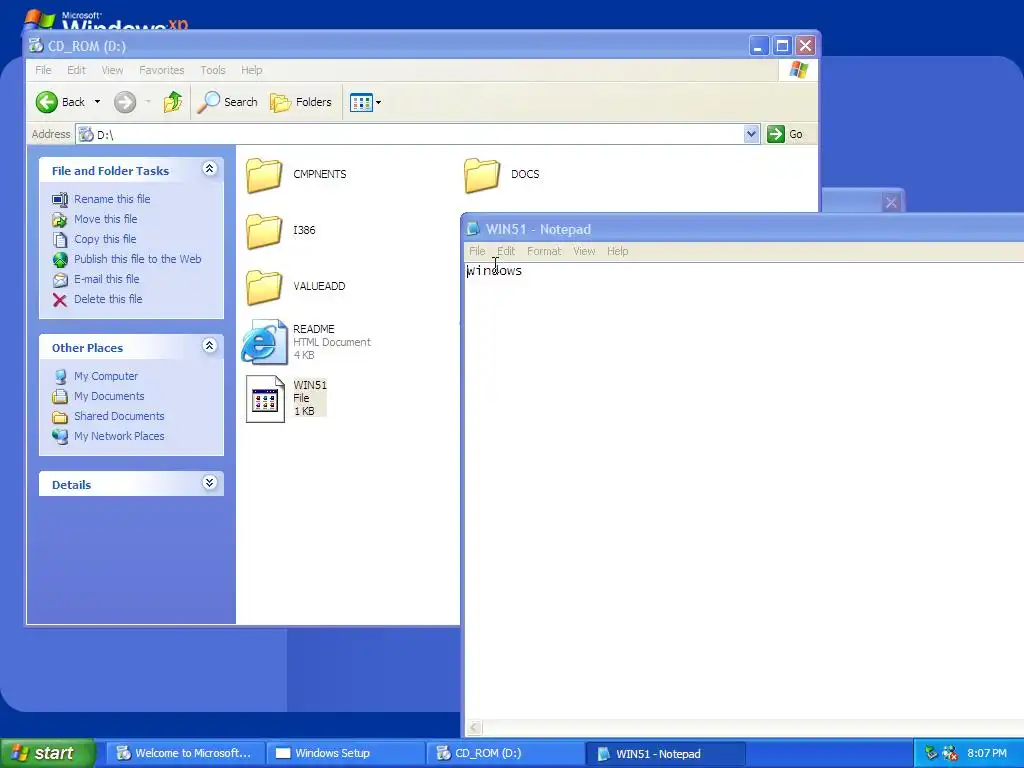Image resolution: width=1024 pixels, height=768 pixels.
Task: Select the WIN51 file icon
Action: [265, 398]
